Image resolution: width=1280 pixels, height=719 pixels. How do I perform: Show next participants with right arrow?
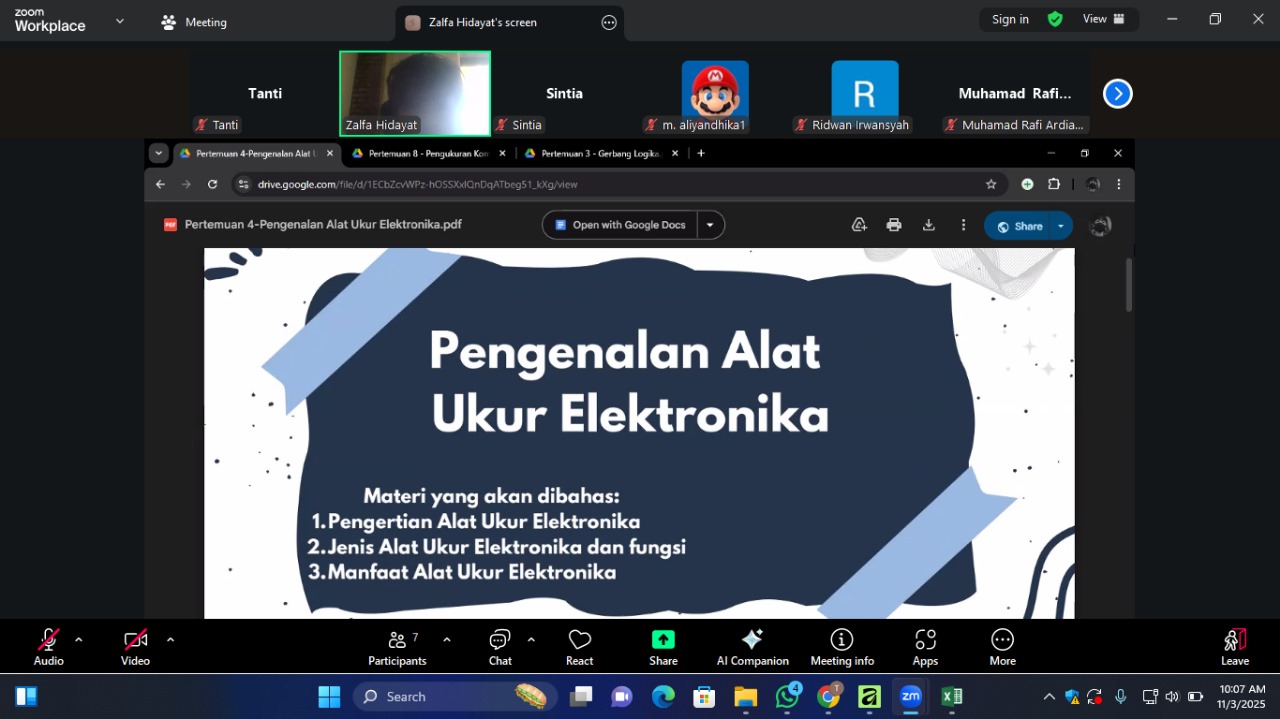tap(1117, 94)
